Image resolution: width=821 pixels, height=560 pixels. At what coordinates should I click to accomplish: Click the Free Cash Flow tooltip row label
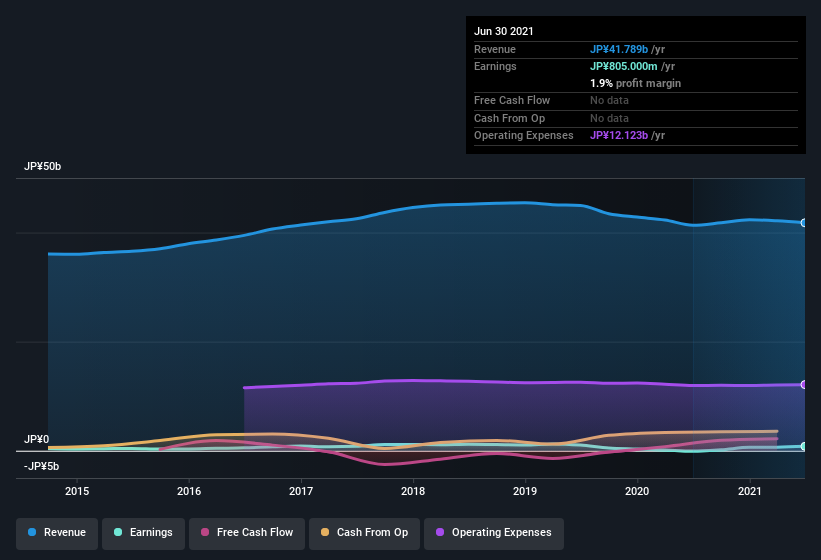[x=512, y=100]
